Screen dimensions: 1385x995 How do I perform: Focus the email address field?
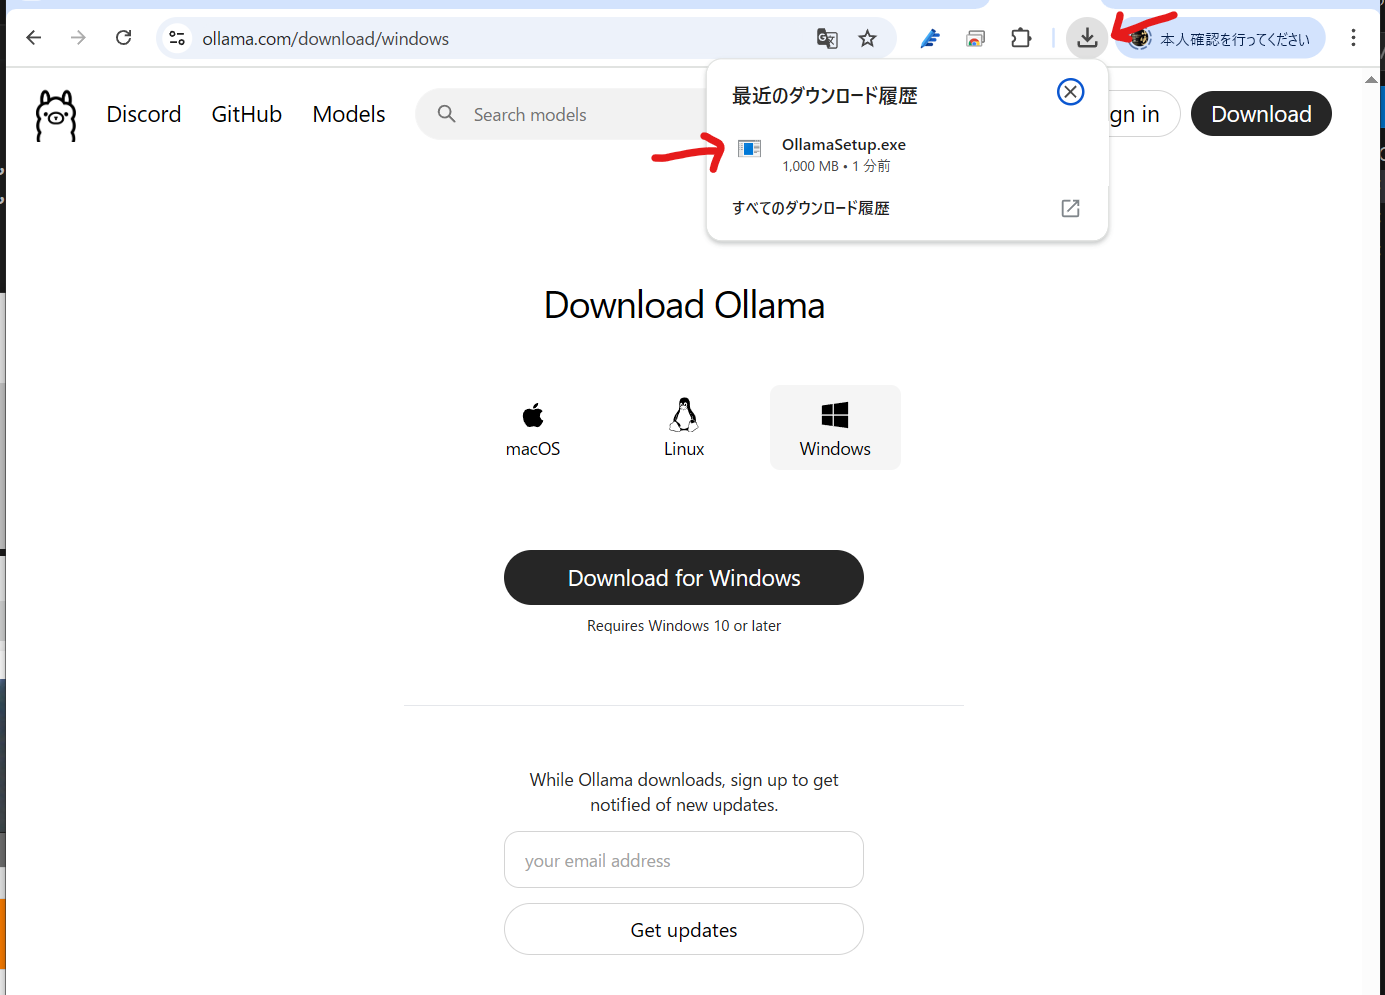click(x=684, y=860)
